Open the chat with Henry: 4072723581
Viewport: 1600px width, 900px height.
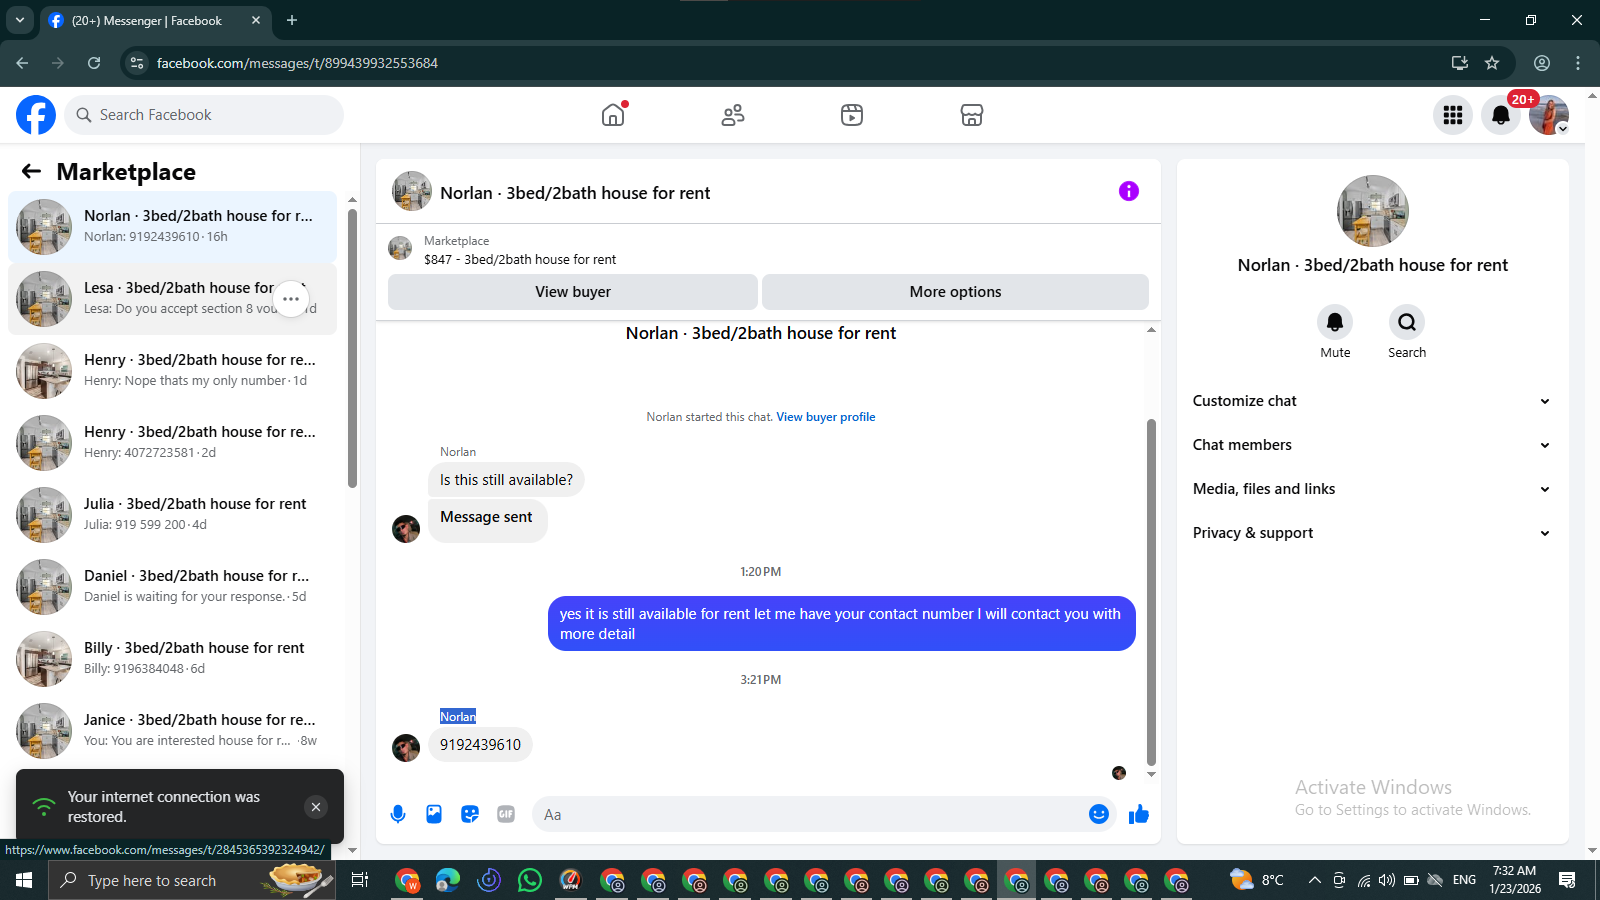(x=172, y=443)
